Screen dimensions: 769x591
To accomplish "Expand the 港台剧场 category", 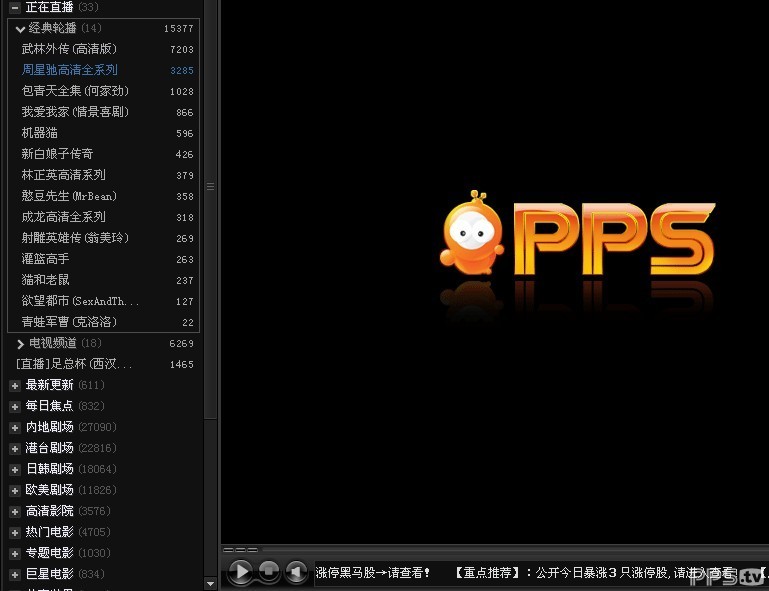I will [x=15, y=448].
